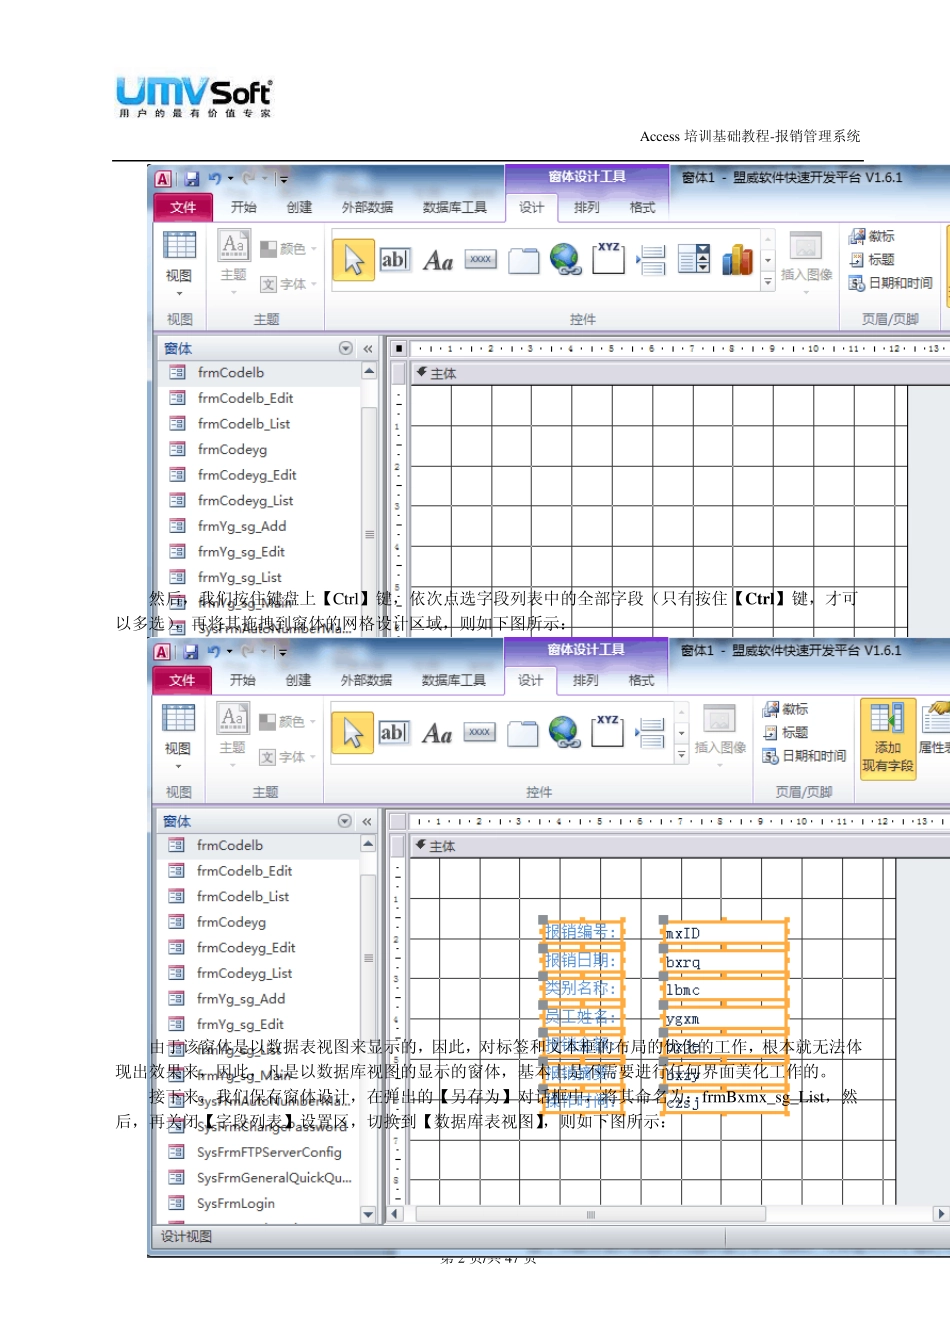This screenshot has height=1344, width=950.
Task: Click the navigation list scroll-down arrow, lower screenshot
Action: (368, 1215)
